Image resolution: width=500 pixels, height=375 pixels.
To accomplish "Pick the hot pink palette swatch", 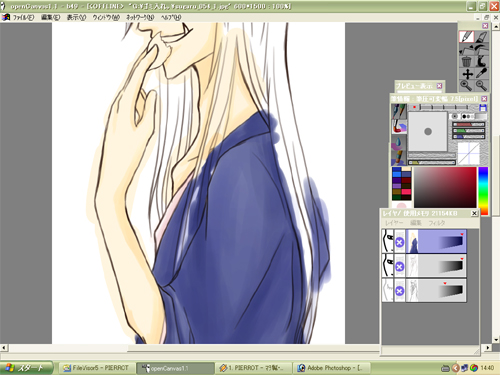I will [406, 192].
